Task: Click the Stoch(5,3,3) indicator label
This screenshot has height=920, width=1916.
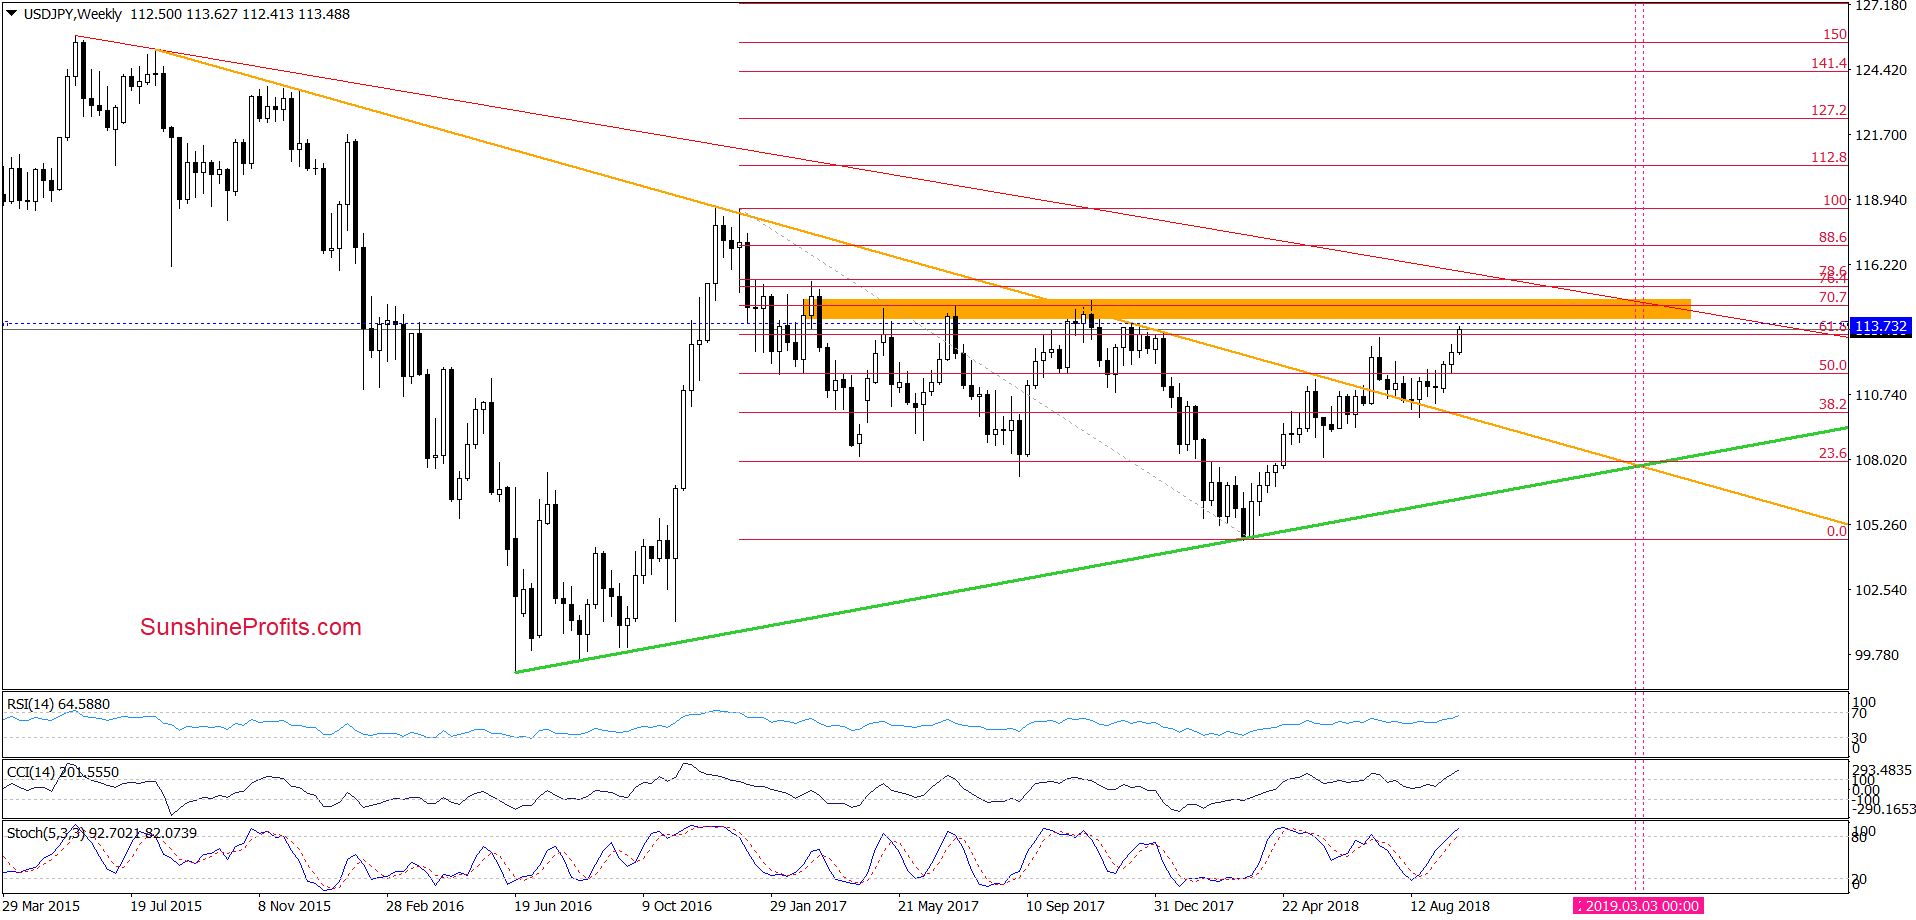Action: point(102,833)
